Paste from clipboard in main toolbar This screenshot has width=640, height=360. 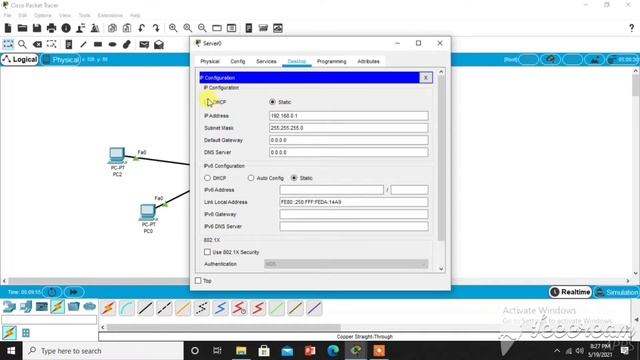tap(127, 28)
